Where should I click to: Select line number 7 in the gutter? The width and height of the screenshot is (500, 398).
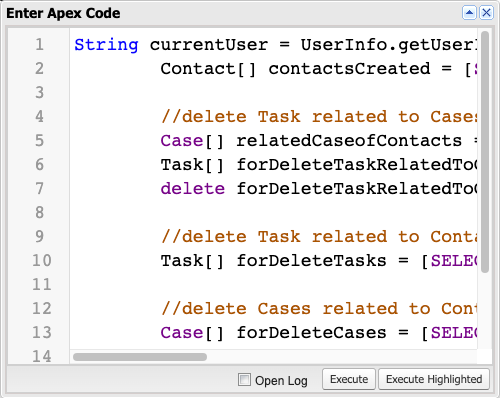click(x=40, y=188)
